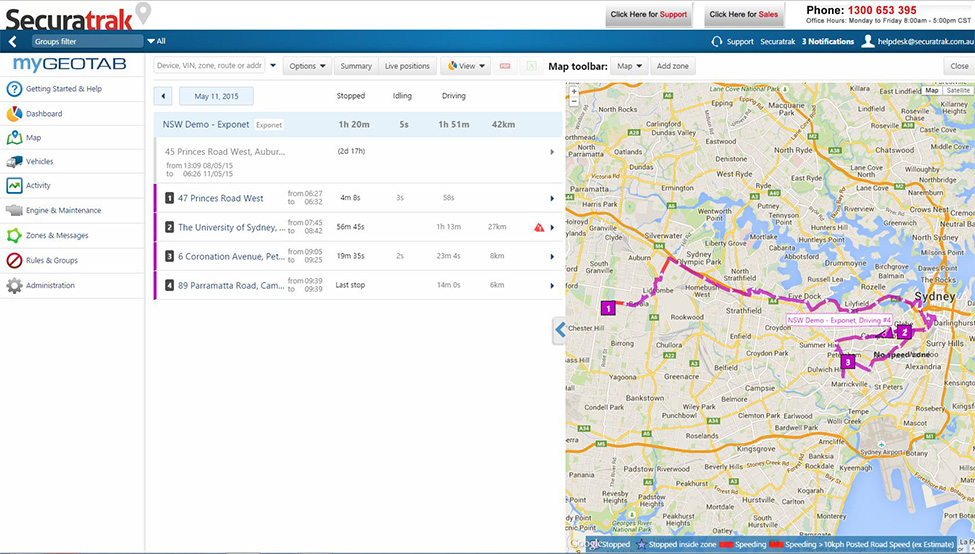Open the Dashboard page from sidebar
The width and height of the screenshot is (975, 554).
pyautogui.click(x=43, y=114)
